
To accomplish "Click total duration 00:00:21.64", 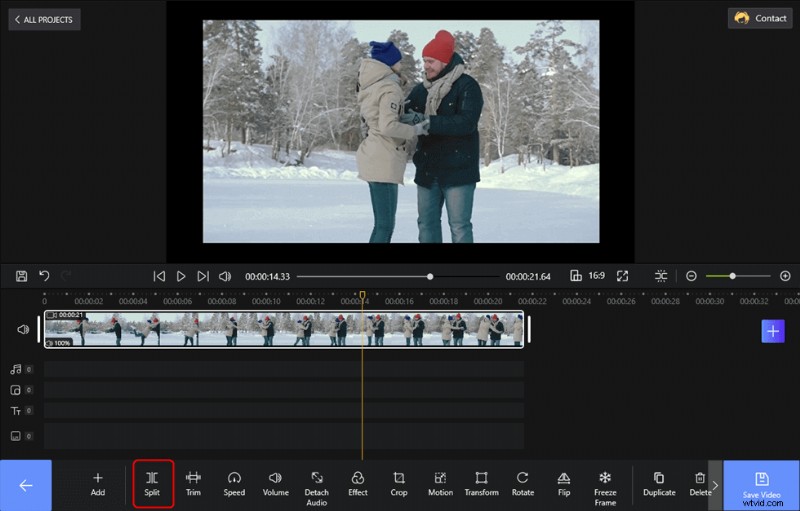I will [x=528, y=276].
